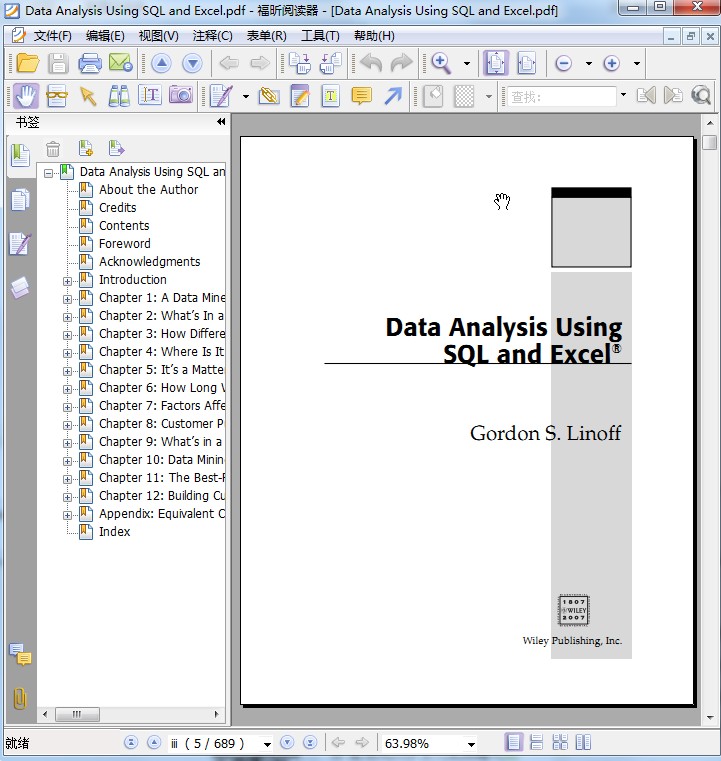Click the Email envelope icon
This screenshot has height=761, width=721.
(121, 63)
